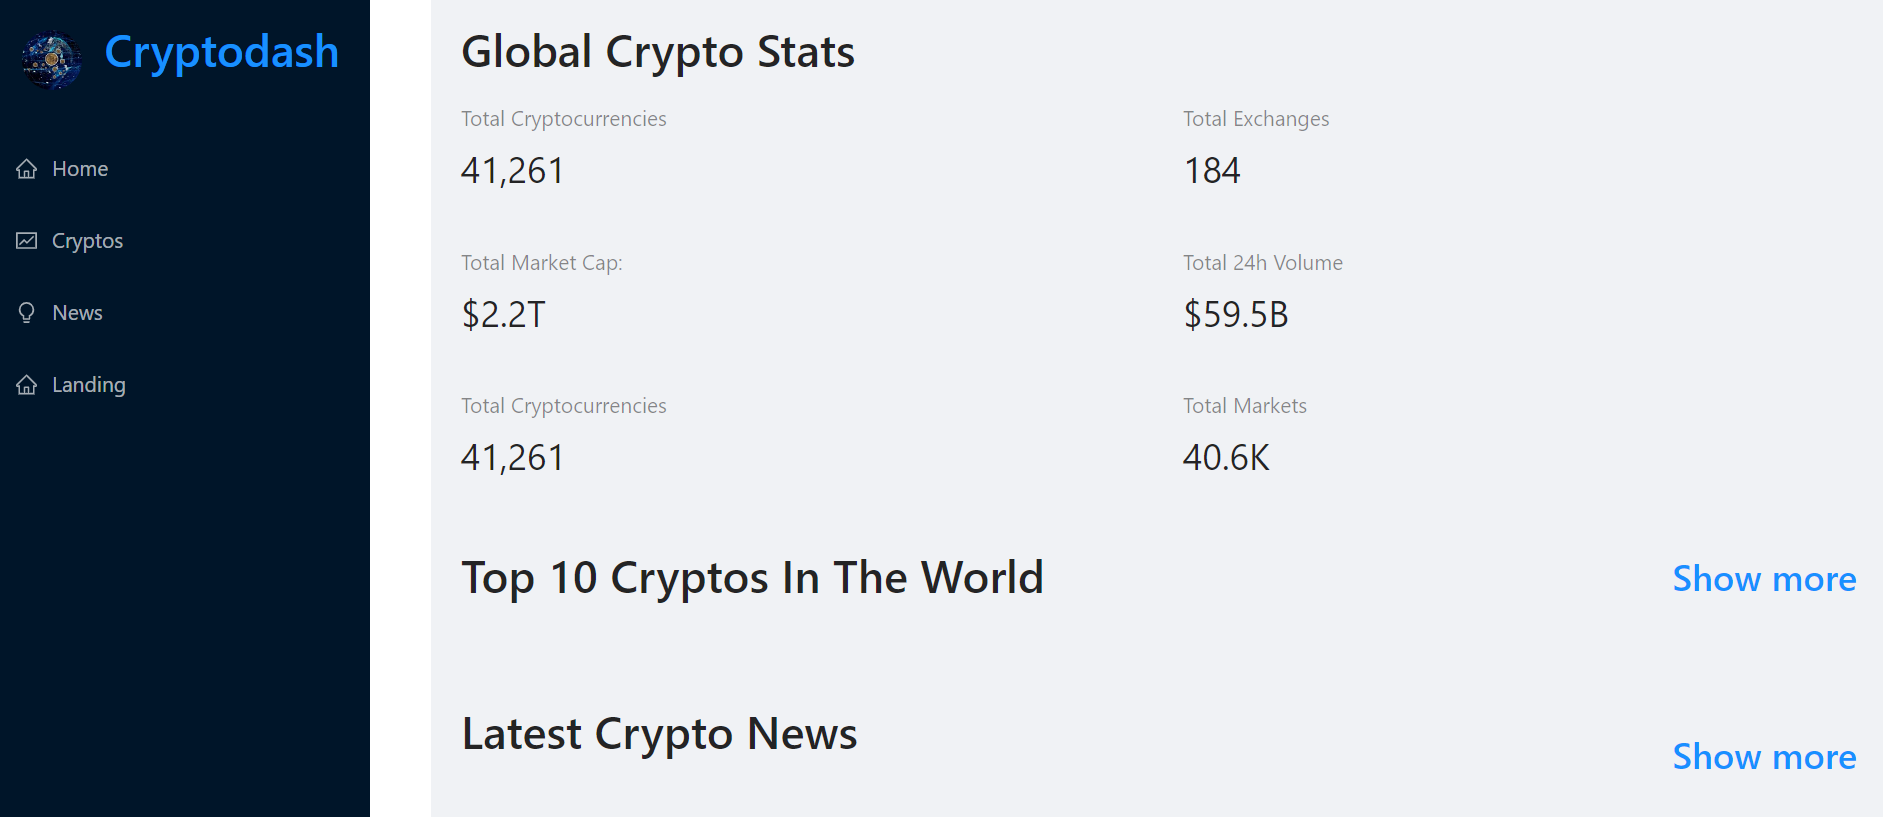Click the Total 24h Volume $59.5B value

(x=1236, y=315)
